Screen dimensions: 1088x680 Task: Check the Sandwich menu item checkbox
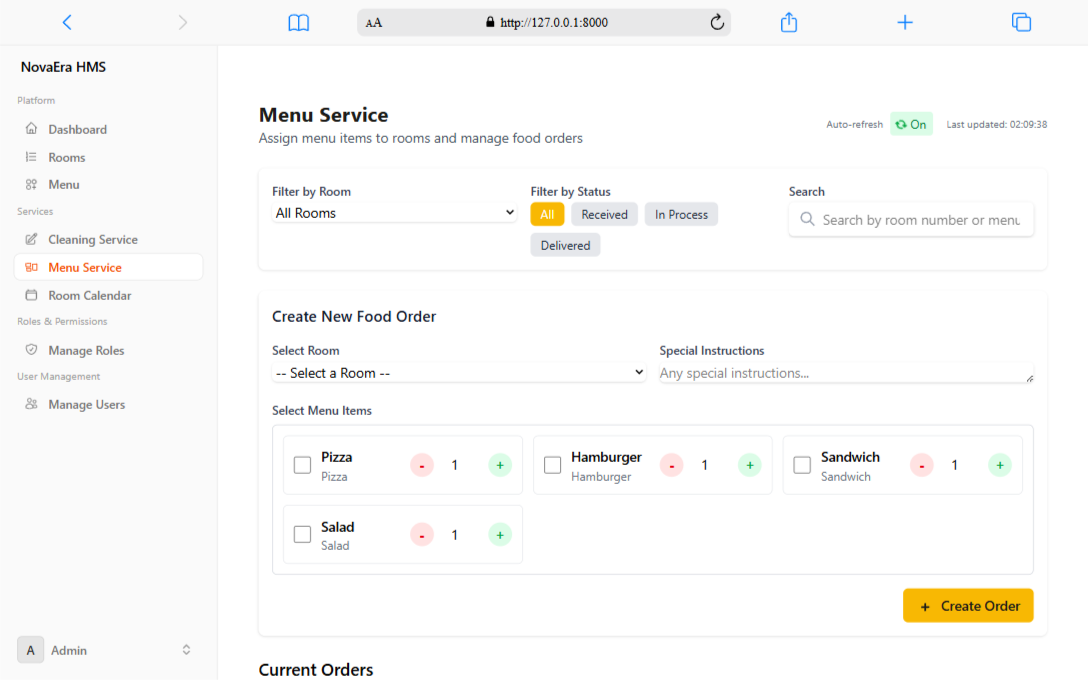802,465
